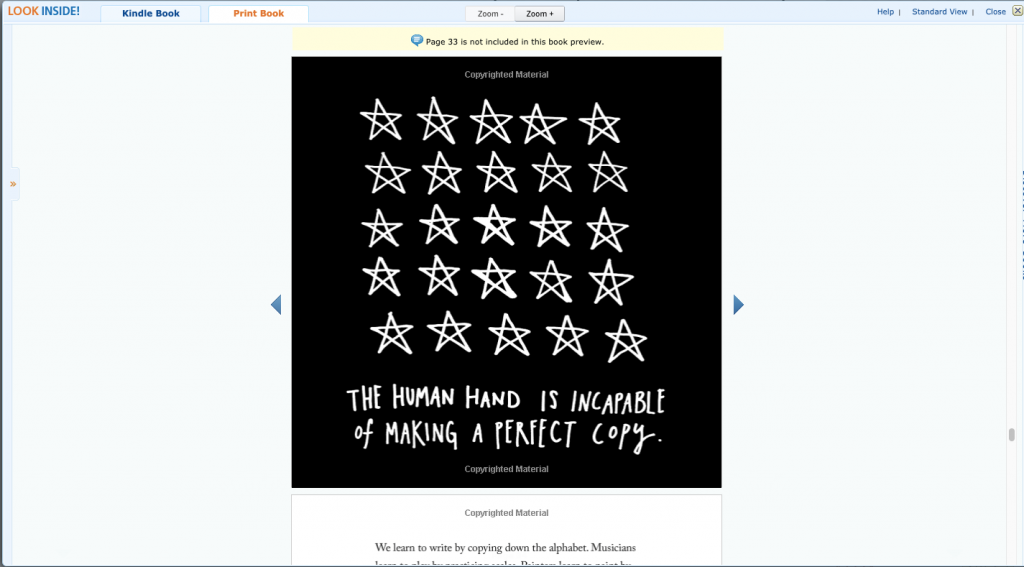Expand the left sidebar panel
The width and height of the screenshot is (1024, 567).
click(x=13, y=184)
